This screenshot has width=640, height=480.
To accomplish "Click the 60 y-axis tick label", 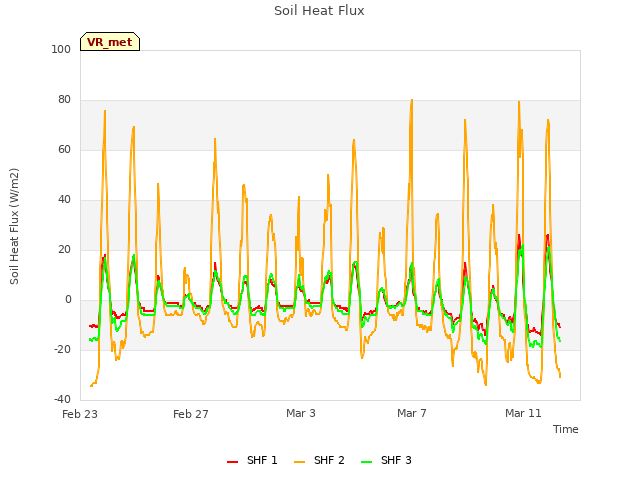I will point(64,149).
